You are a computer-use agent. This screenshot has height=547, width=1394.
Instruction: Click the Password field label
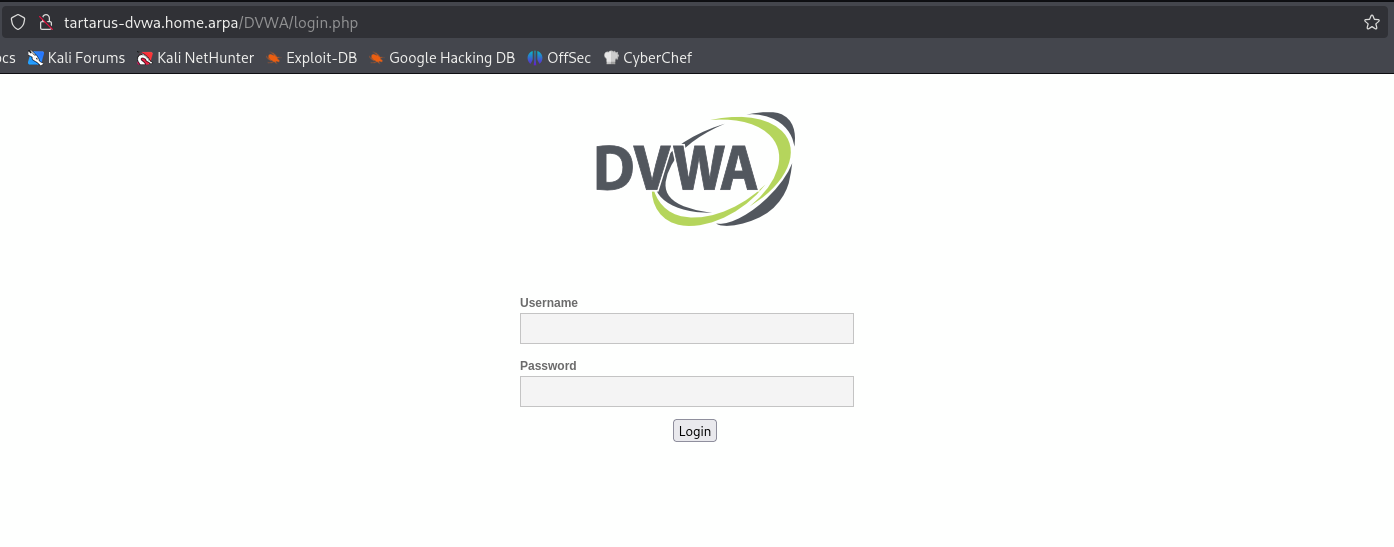coord(548,366)
